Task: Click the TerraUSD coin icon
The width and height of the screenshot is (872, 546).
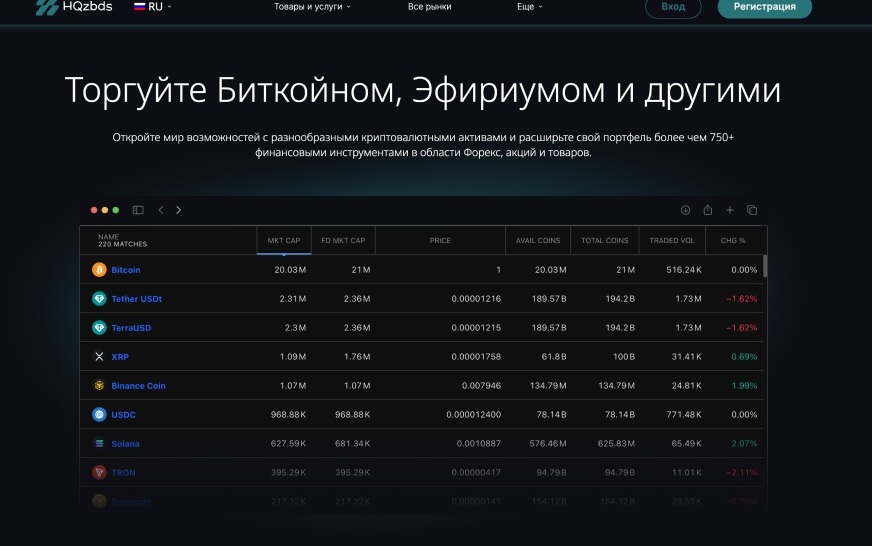Action: 99,327
